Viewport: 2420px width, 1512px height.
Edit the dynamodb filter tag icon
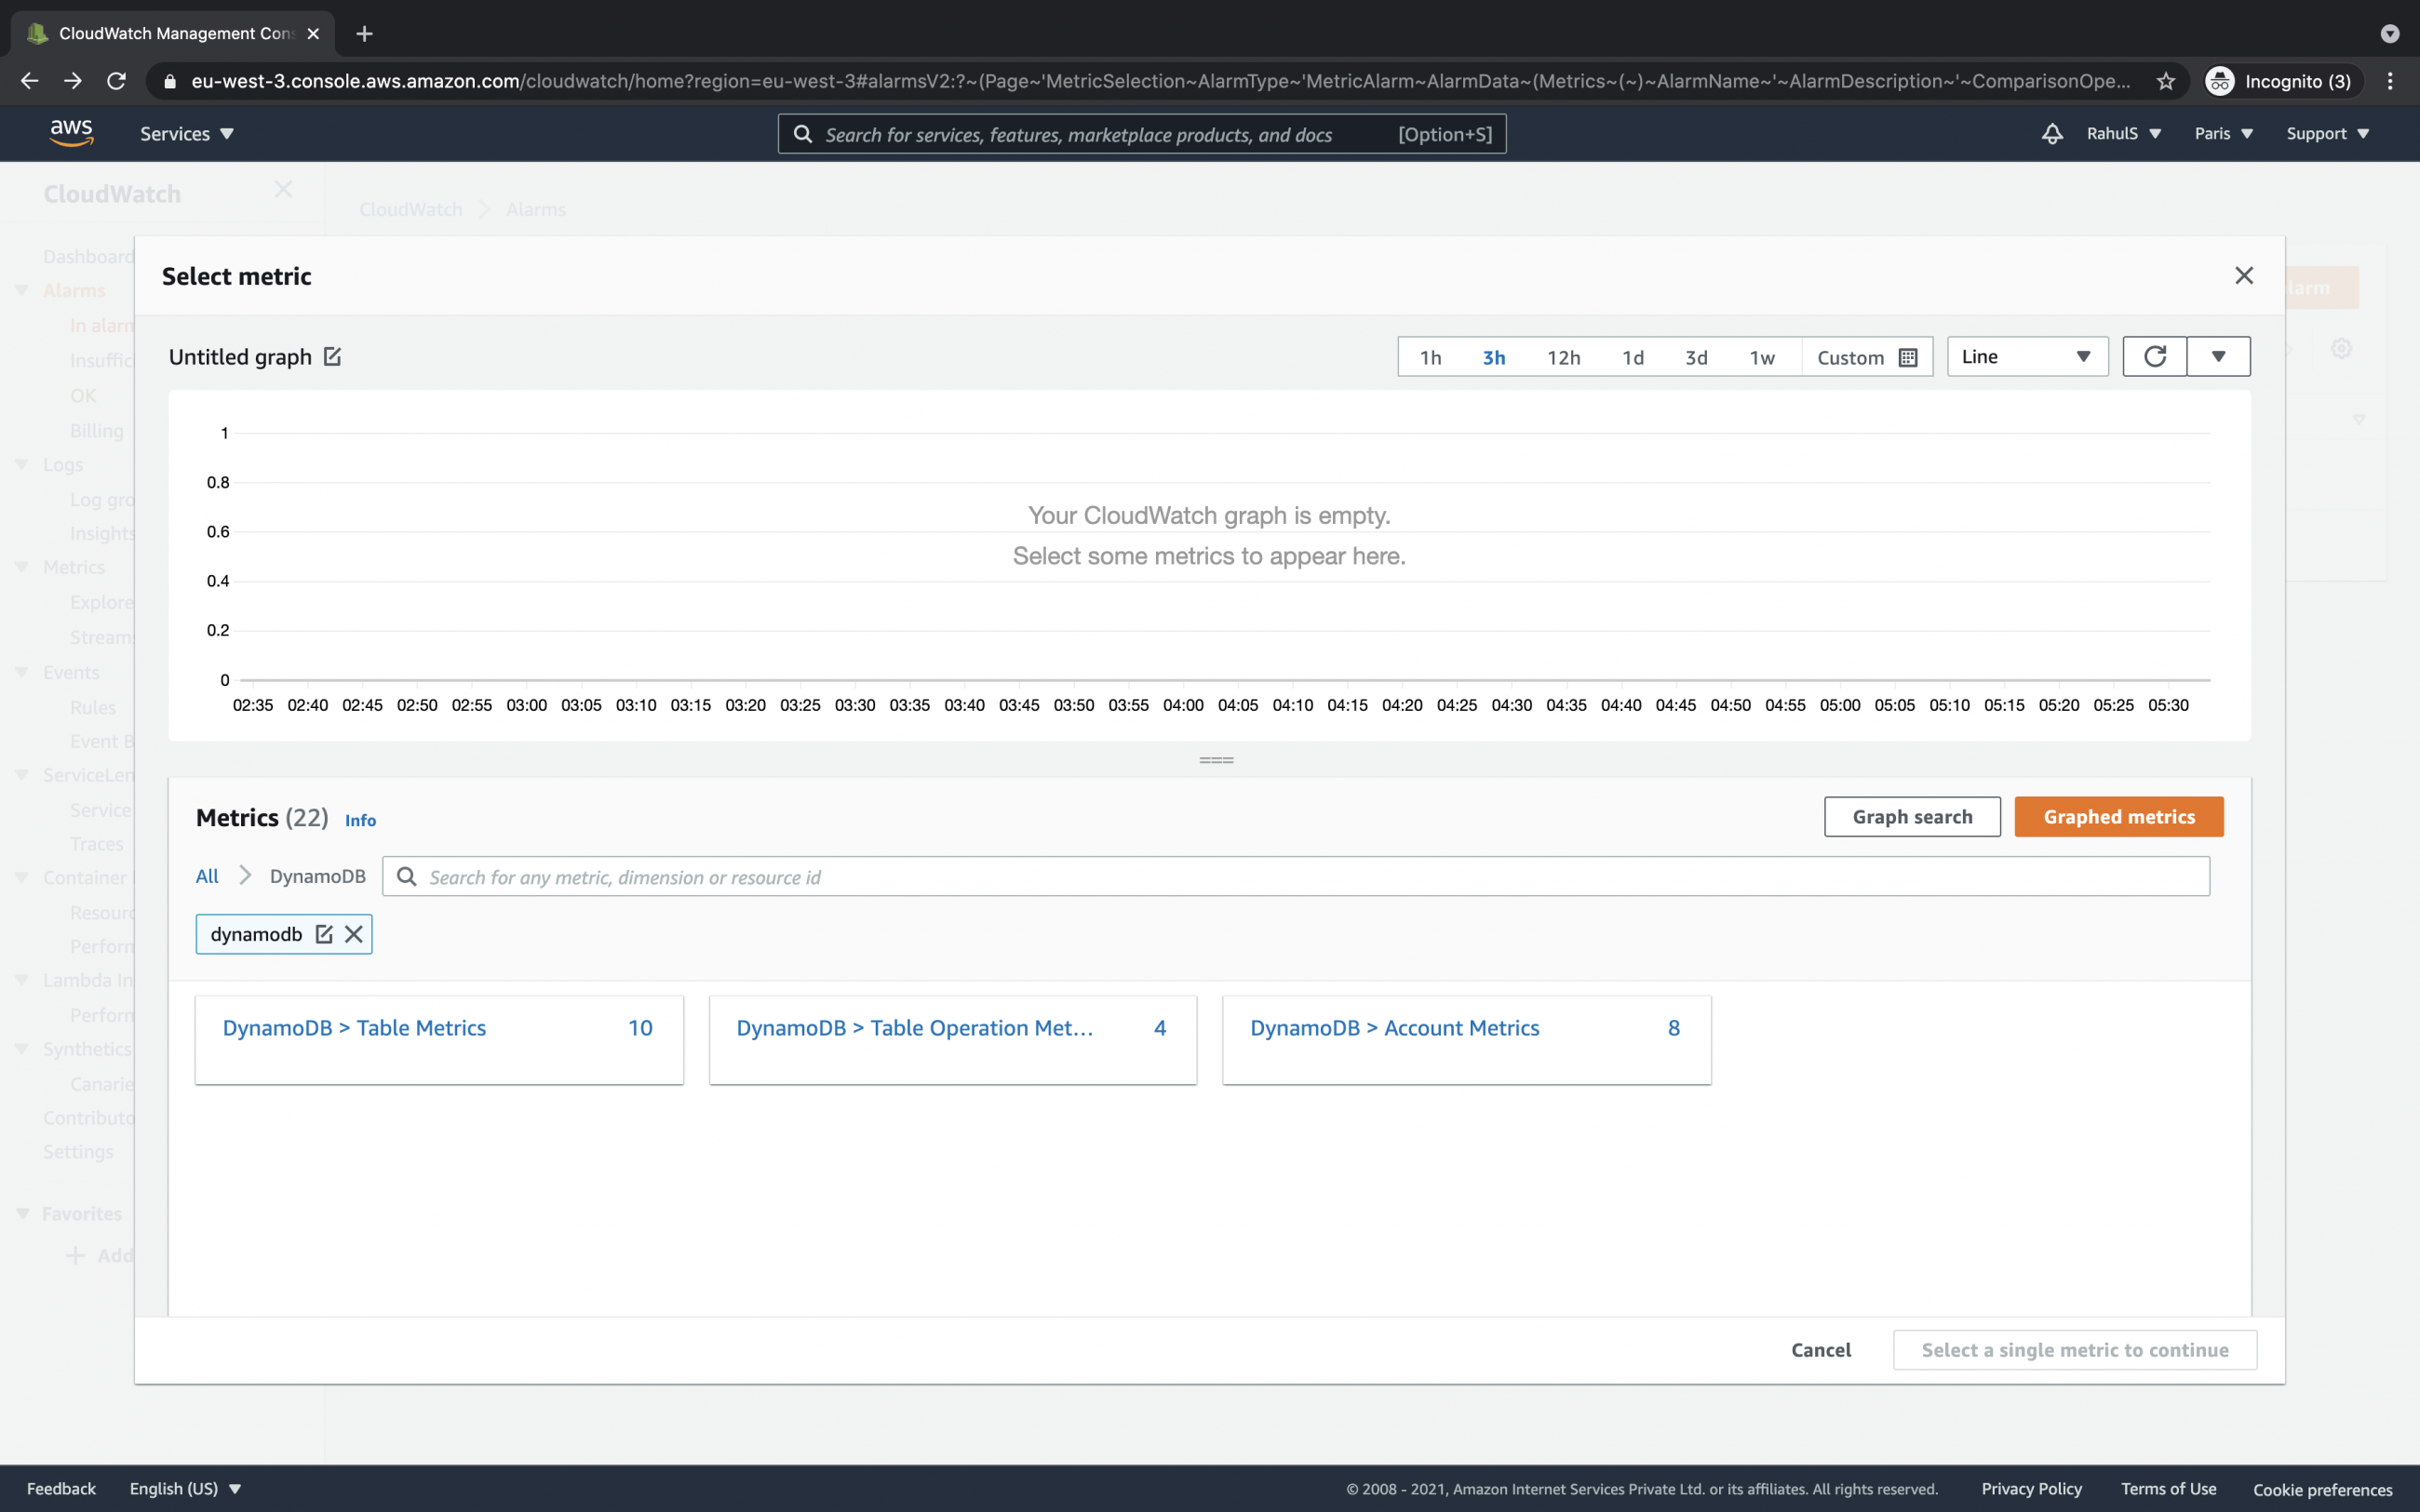click(324, 934)
